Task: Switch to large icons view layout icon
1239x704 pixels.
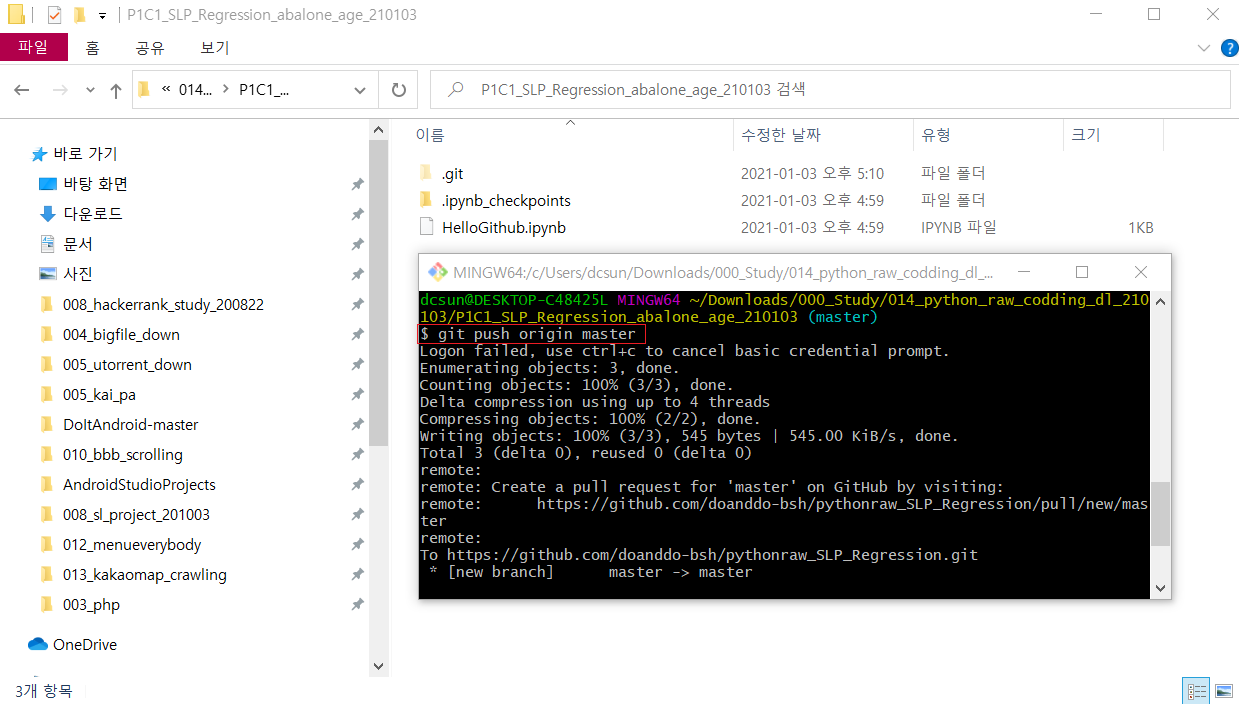Action: [x=1223, y=690]
